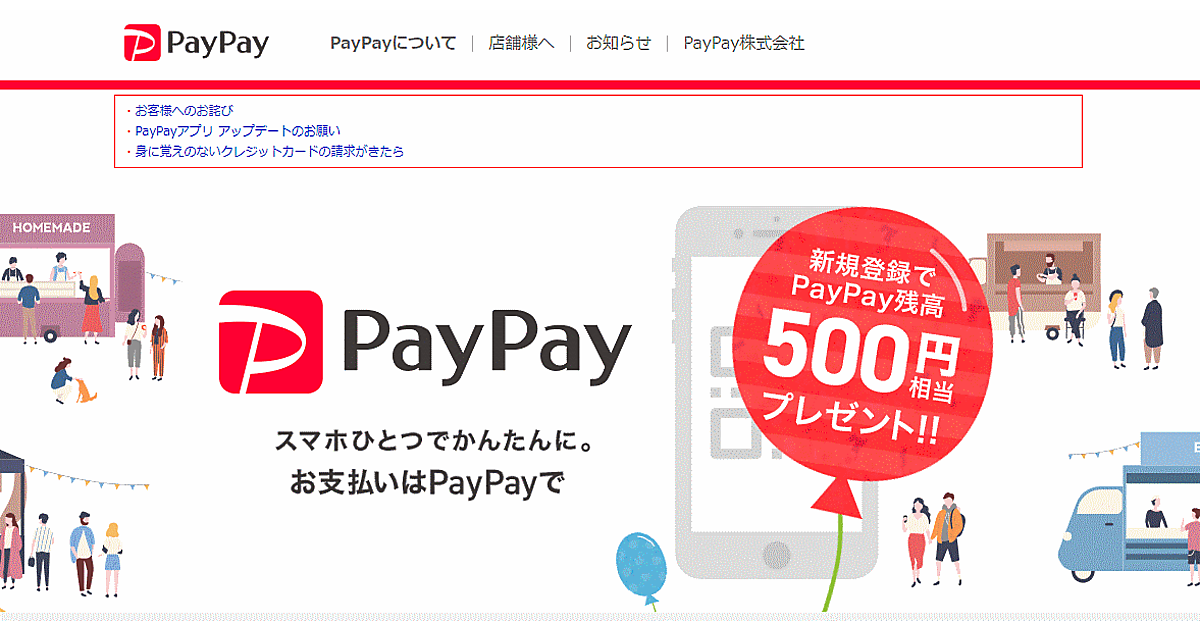The image size is (1200, 630).
Task: Go to PayPay株式会社 page
Action: pyautogui.click(x=744, y=43)
